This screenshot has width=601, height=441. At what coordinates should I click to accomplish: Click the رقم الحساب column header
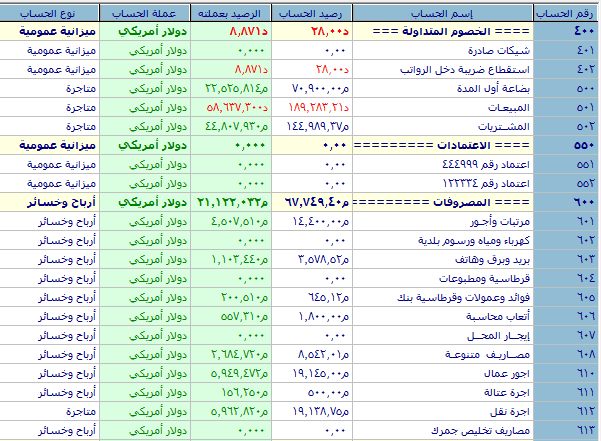(565, 13)
